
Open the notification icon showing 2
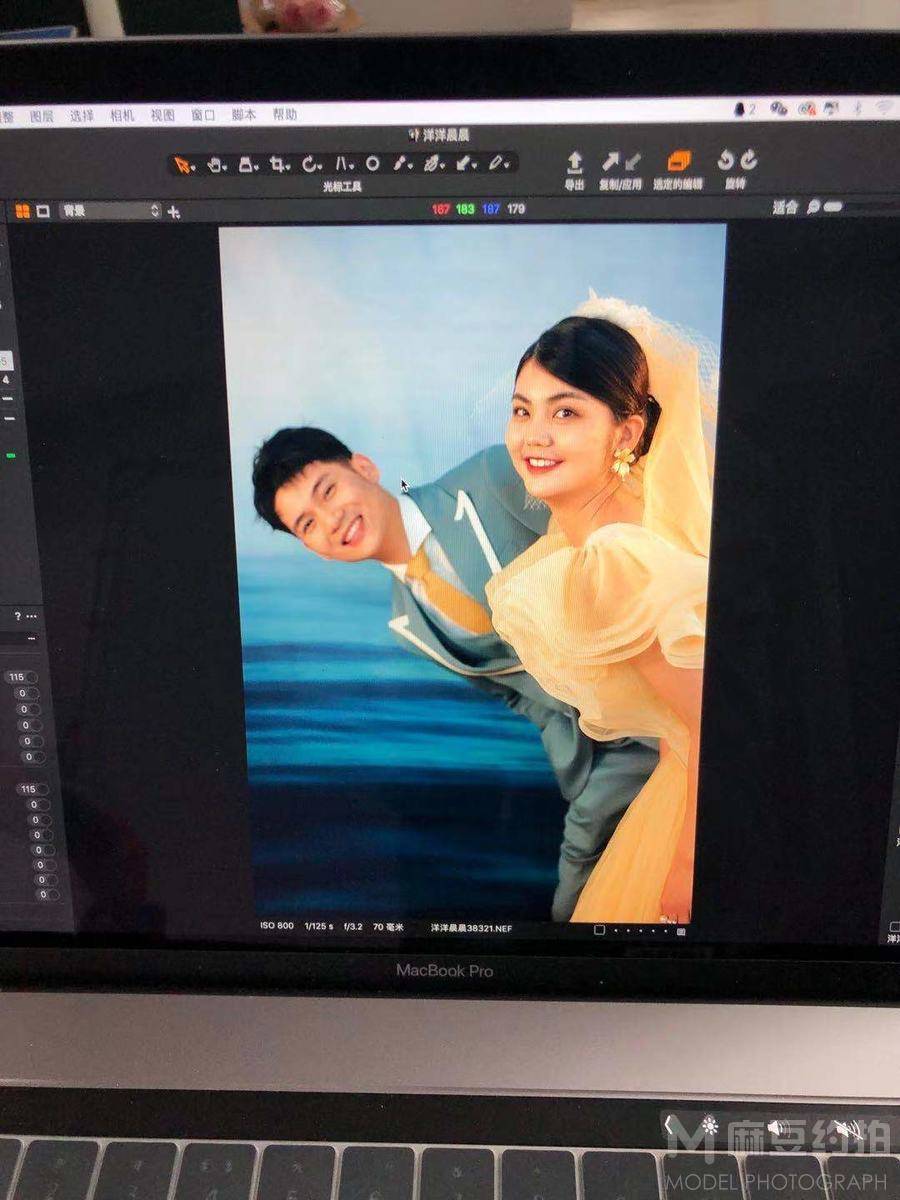click(745, 109)
